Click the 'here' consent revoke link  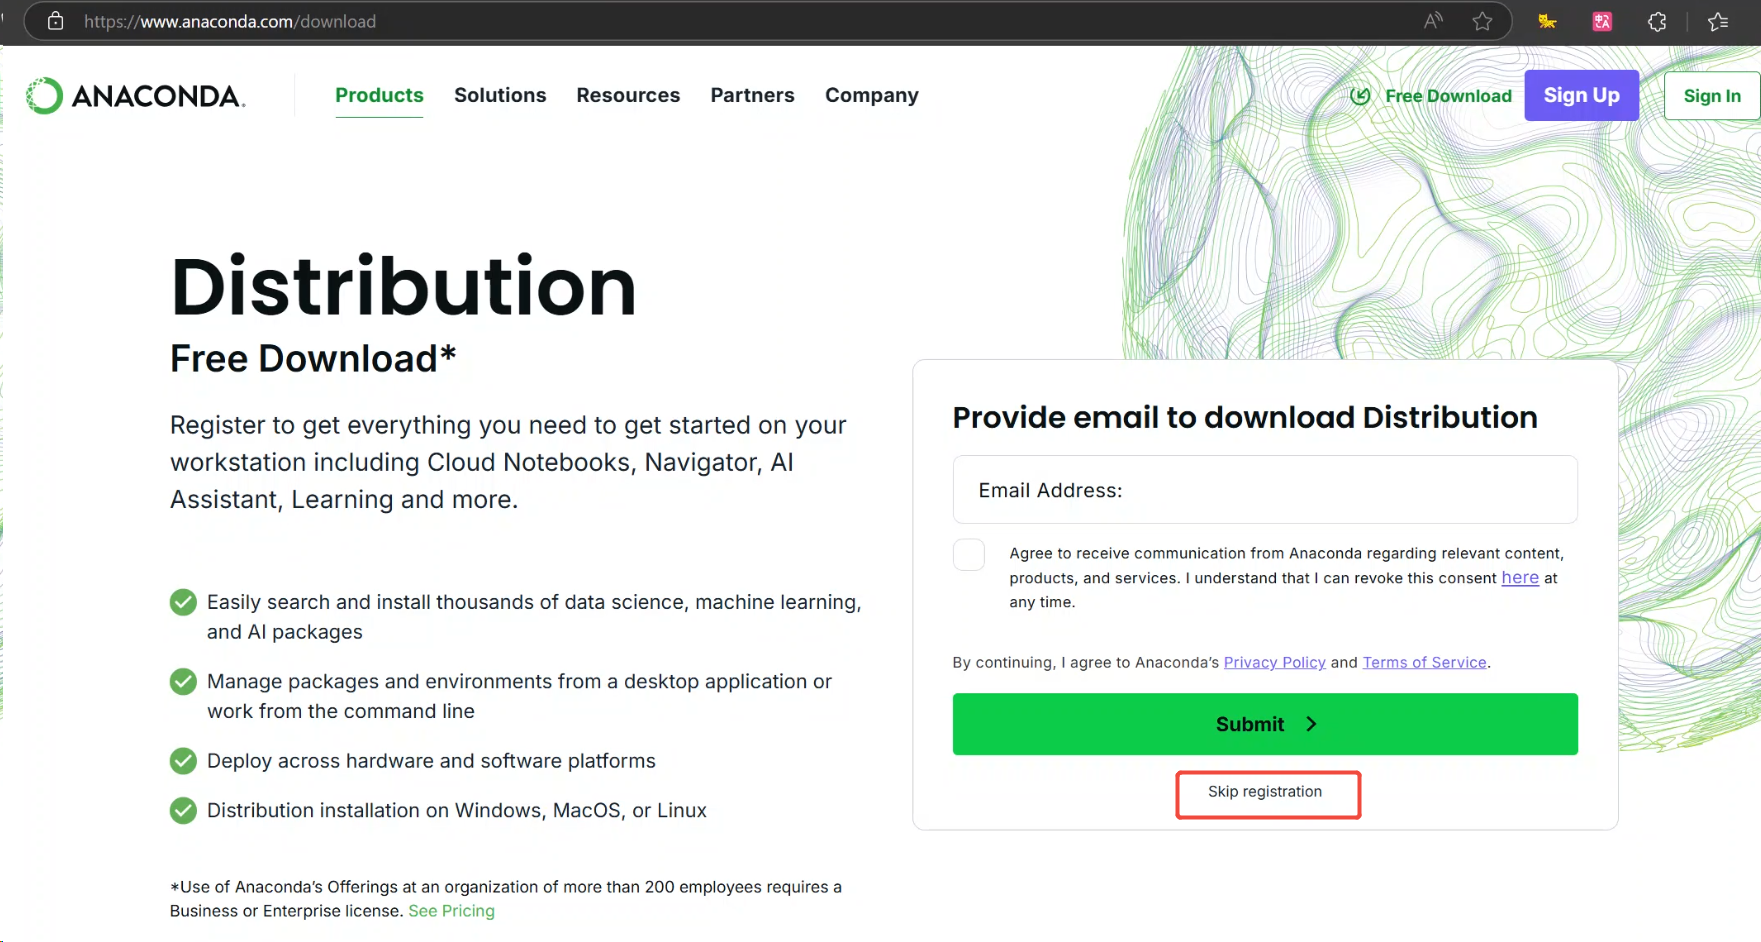[1519, 578]
